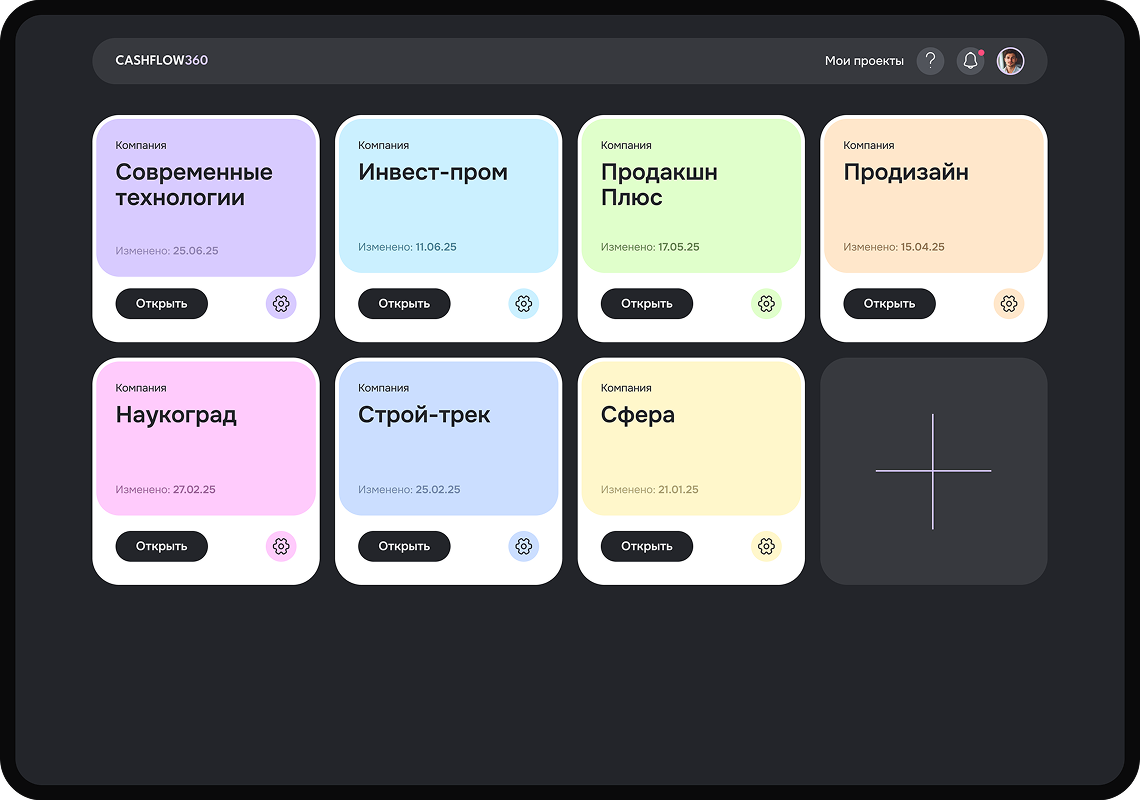Open the Сфера project
Screen dimensions: 1140x800
tap(647, 546)
